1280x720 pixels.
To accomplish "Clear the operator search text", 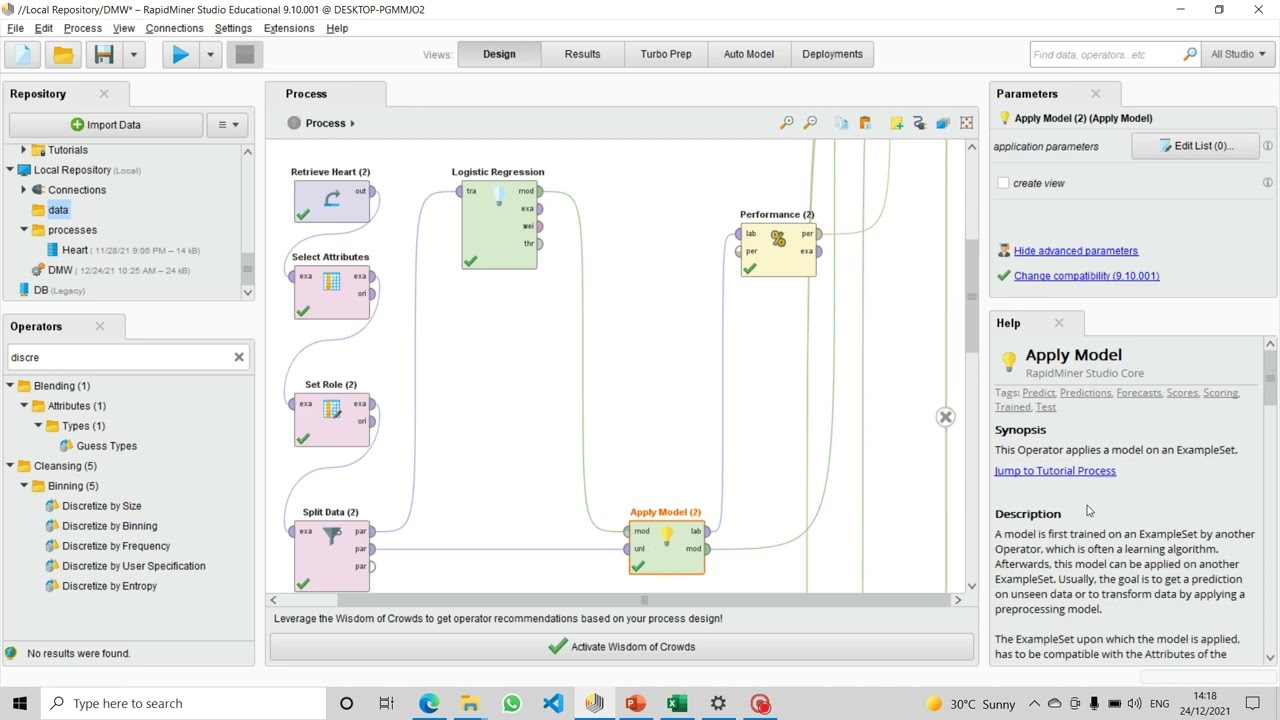I will (239, 357).
